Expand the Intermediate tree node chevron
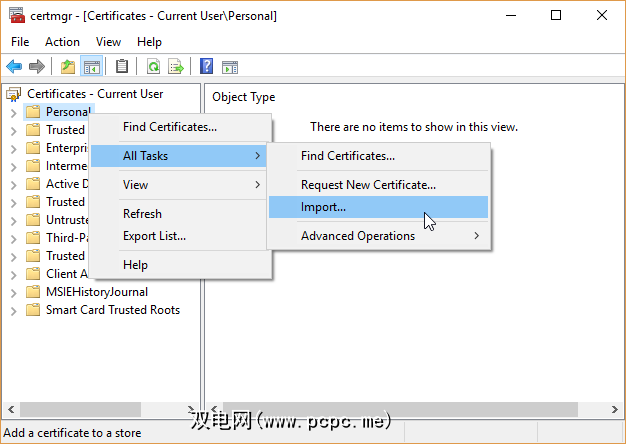The height and width of the screenshot is (444, 626). tap(14, 167)
